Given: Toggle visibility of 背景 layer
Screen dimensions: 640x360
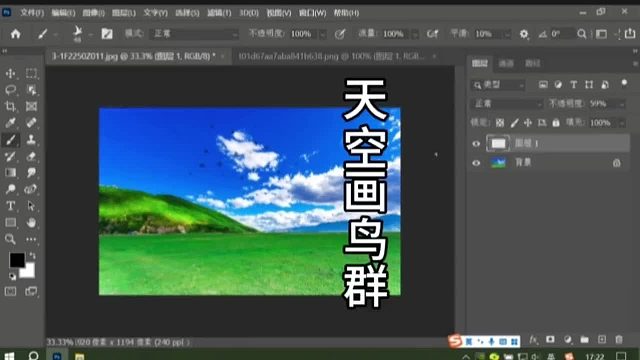Looking at the screenshot, I should 476,163.
